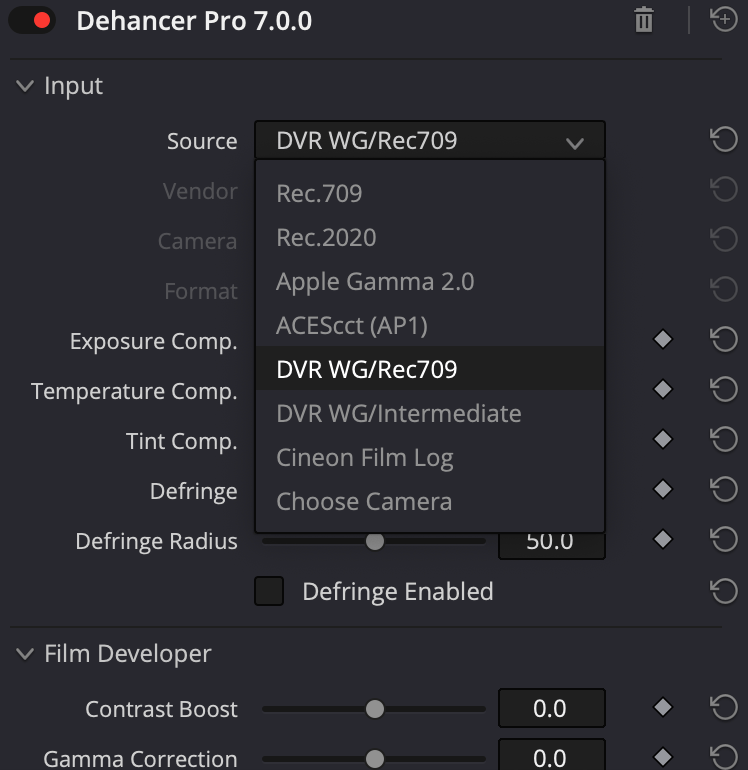The image size is (748, 770).
Task: Add keyframe for Contrast Boost
Action: point(663,708)
